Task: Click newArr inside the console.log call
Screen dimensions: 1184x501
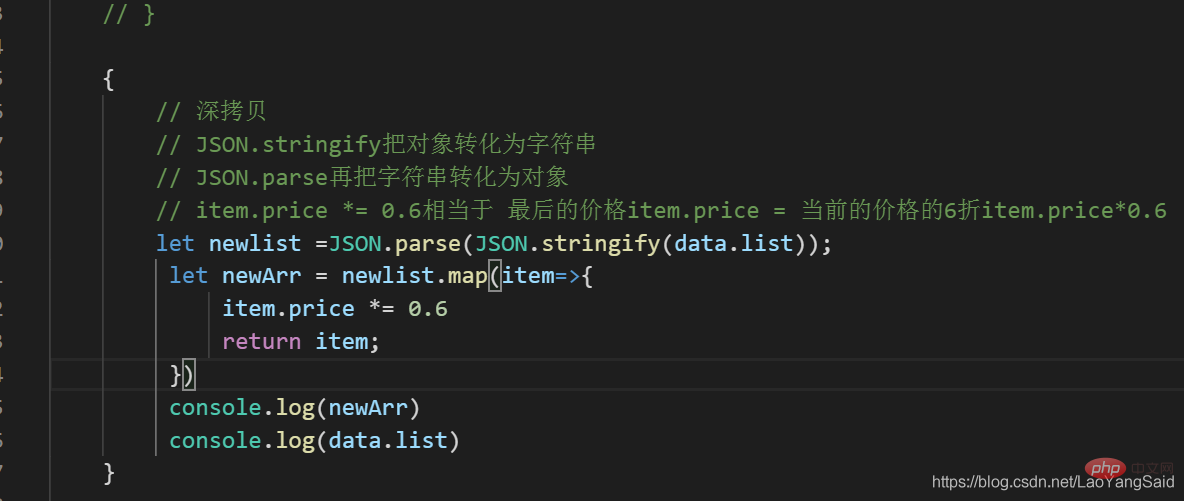Action: (x=368, y=408)
